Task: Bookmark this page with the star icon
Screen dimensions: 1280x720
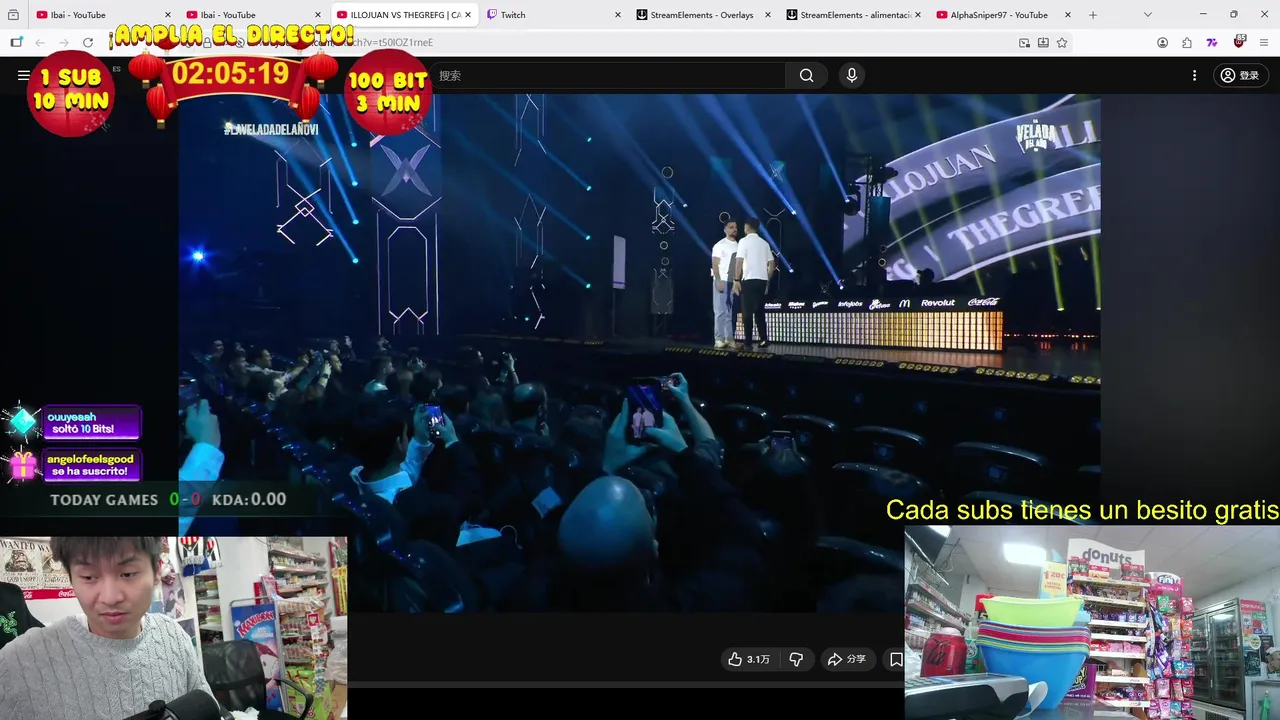Action: coord(1062,43)
